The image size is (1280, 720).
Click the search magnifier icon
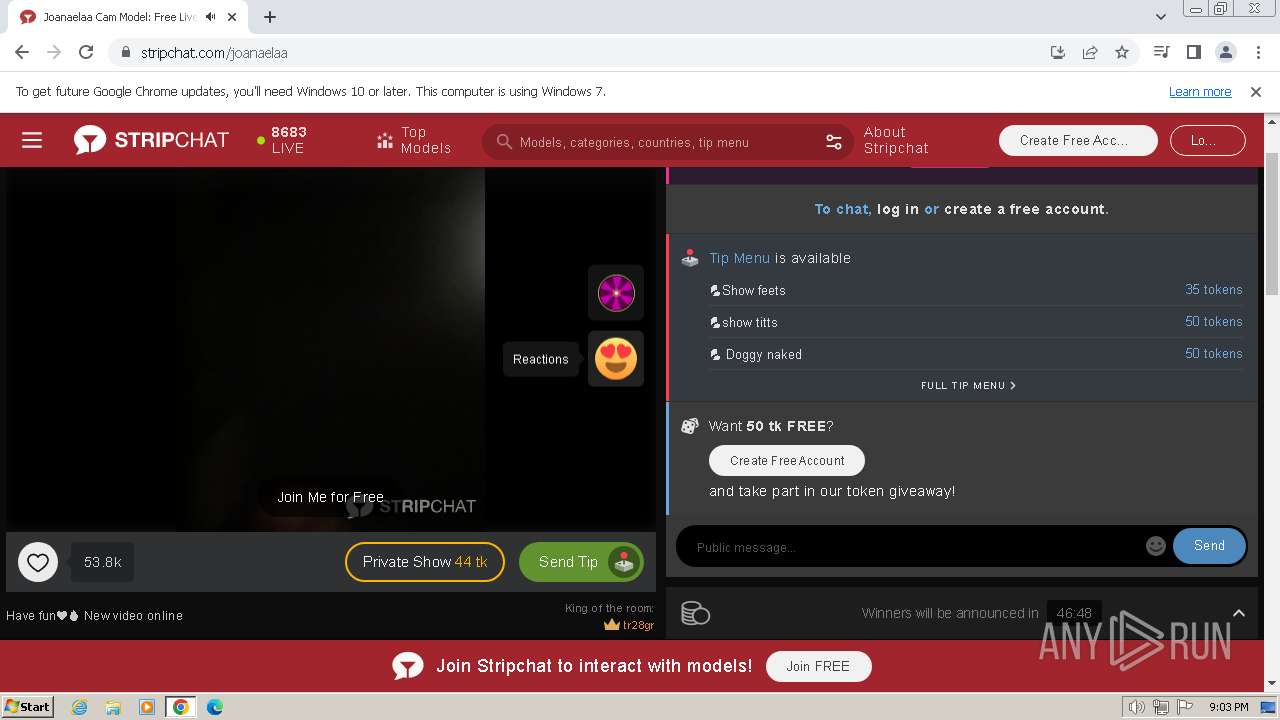(504, 142)
